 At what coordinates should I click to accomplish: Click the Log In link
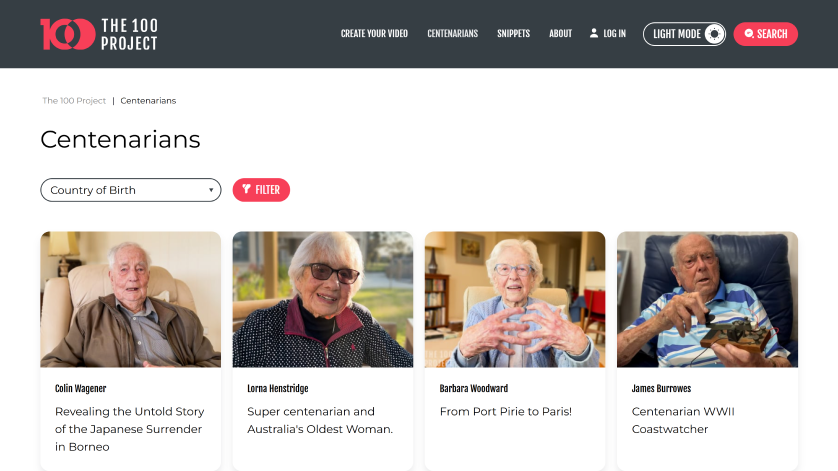click(615, 34)
